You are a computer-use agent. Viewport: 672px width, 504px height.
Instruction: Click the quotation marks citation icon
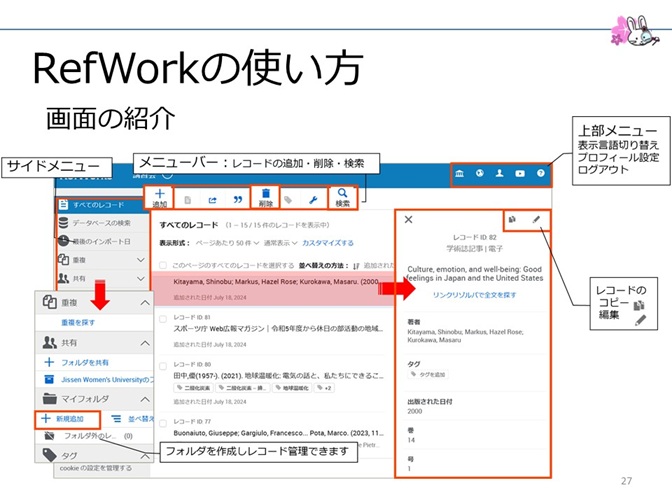click(x=238, y=200)
